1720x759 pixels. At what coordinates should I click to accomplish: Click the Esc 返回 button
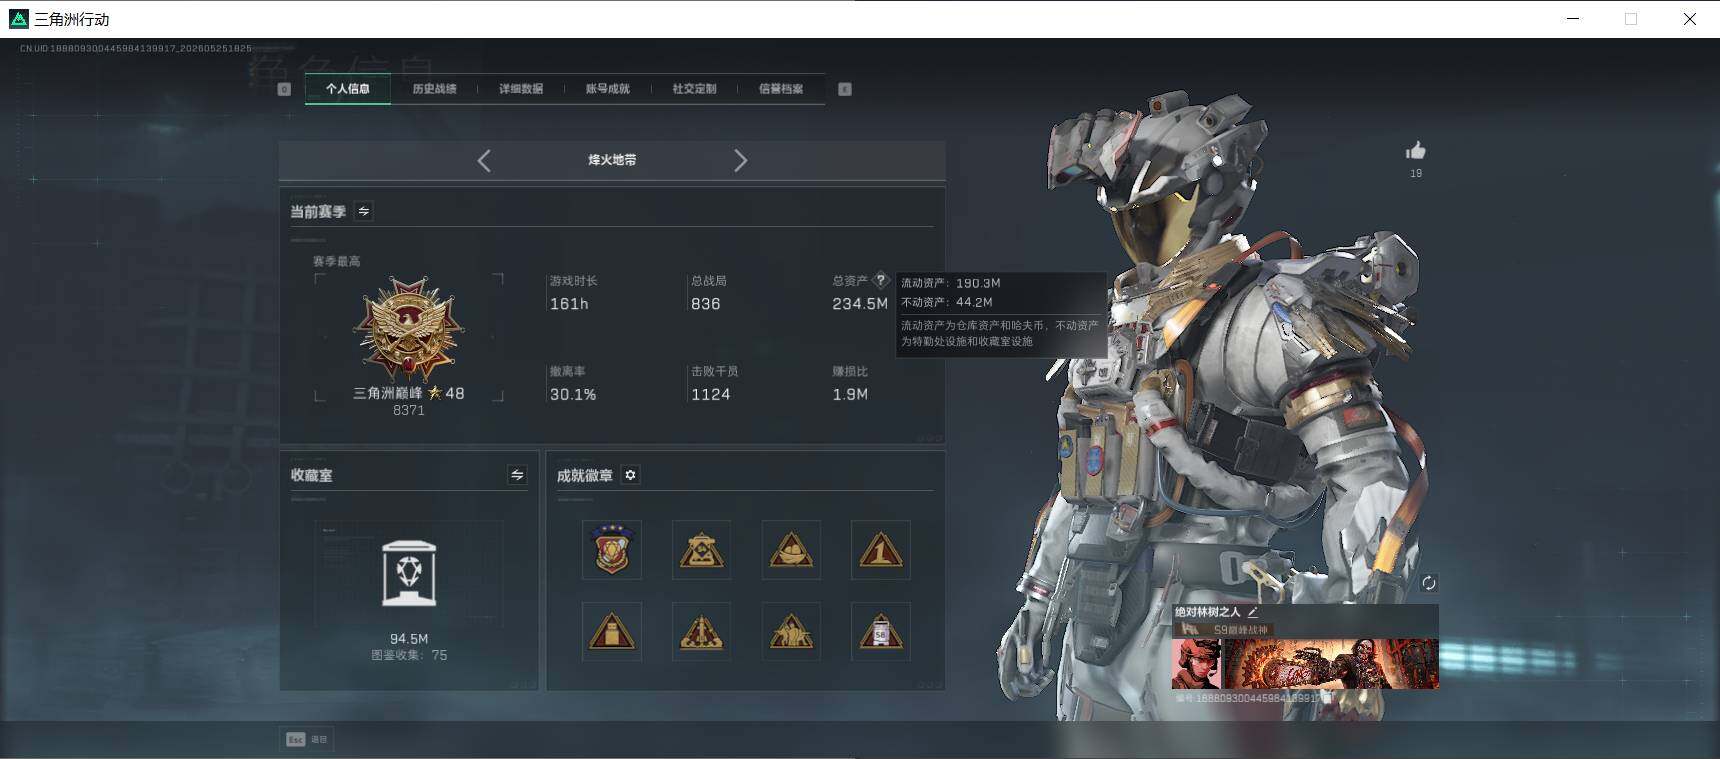click(307, 739)
